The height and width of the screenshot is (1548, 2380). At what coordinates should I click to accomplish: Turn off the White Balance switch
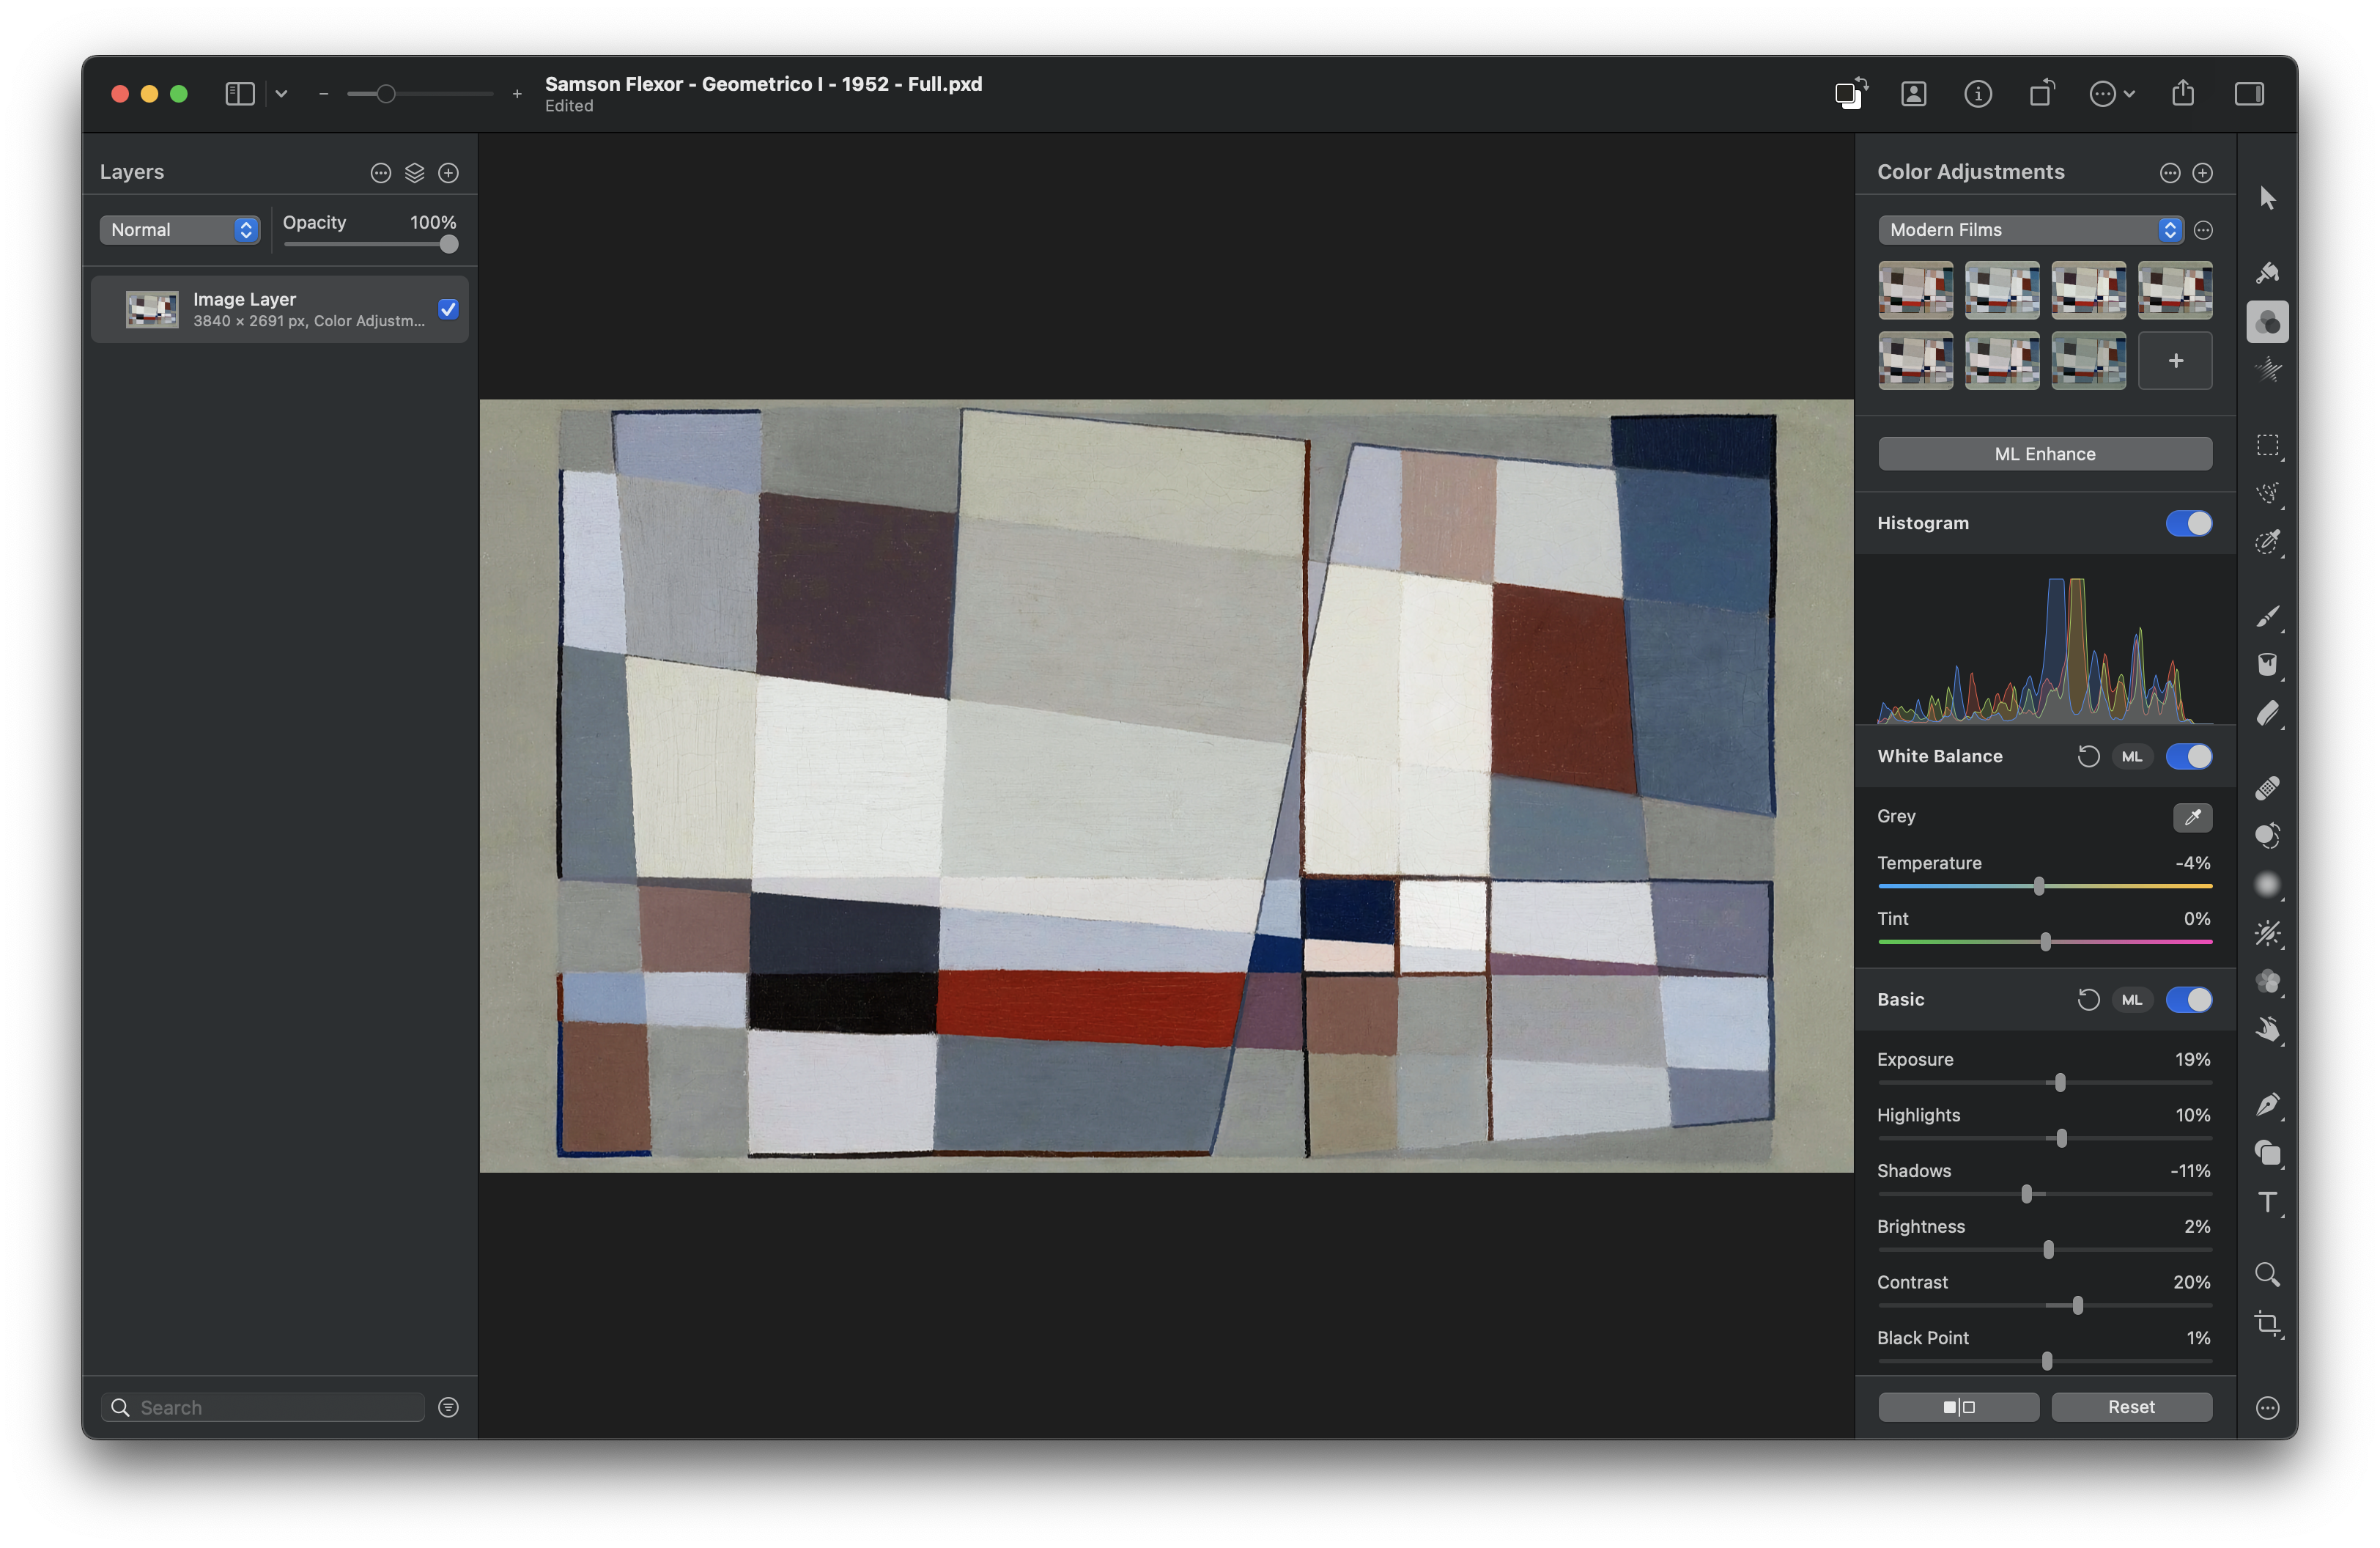point(2188,756)
